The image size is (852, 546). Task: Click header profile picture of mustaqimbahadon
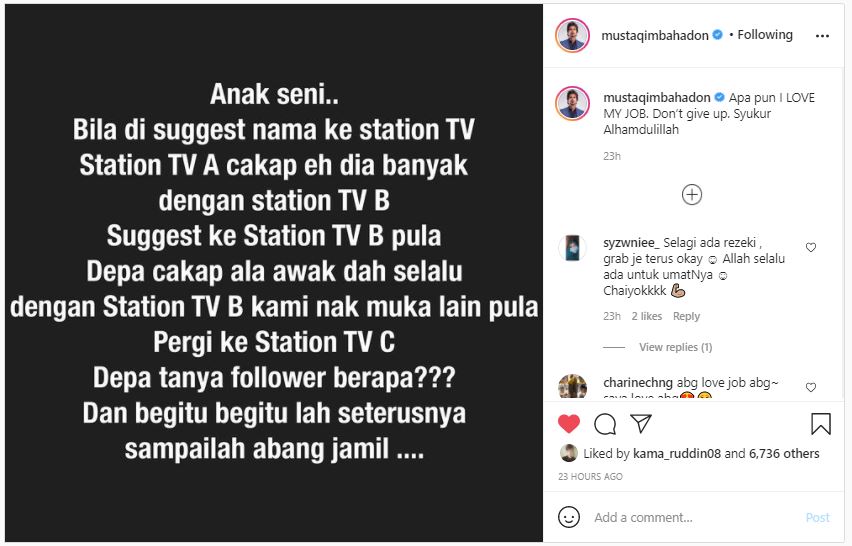click(572, 35)
